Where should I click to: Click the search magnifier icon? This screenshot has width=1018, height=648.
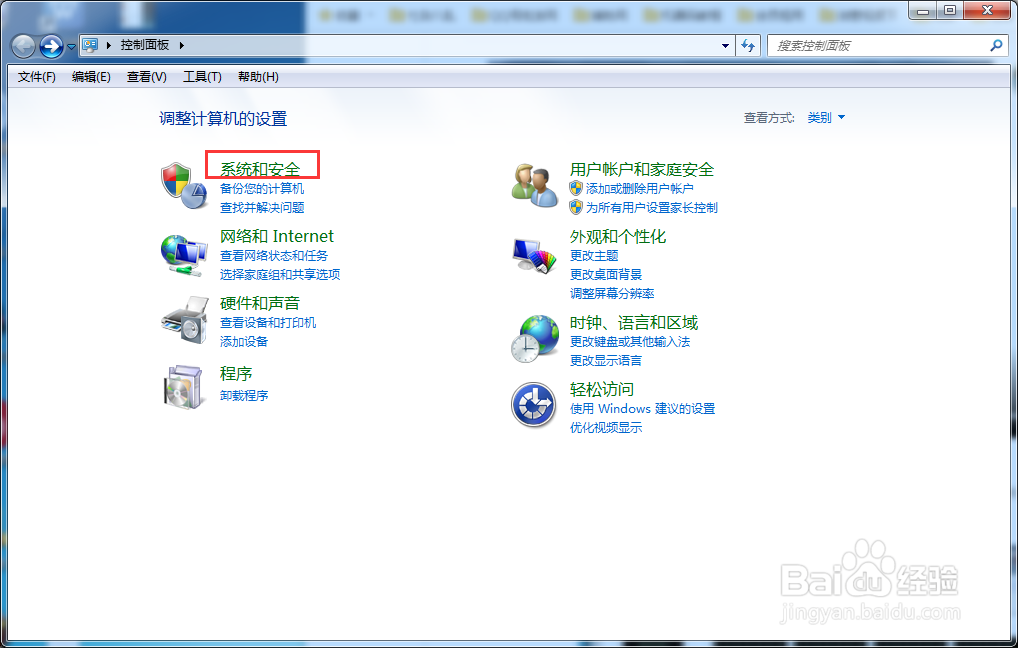996,45
